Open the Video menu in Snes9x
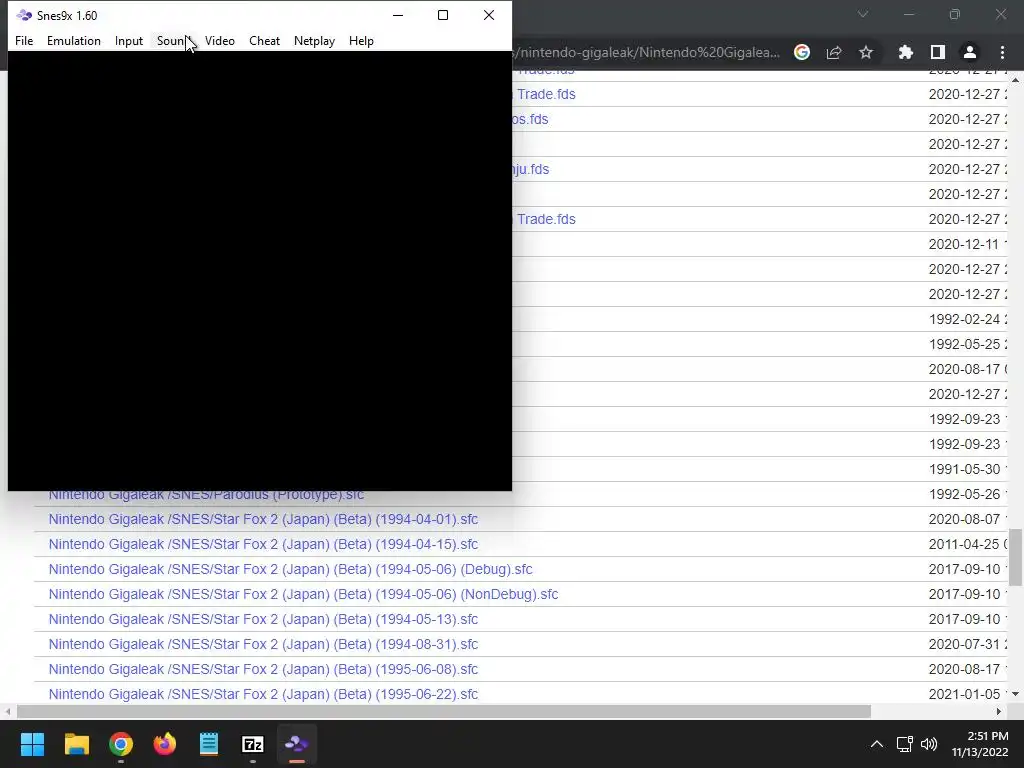This screenshot has height=768, width=1024. click(219, 40)
